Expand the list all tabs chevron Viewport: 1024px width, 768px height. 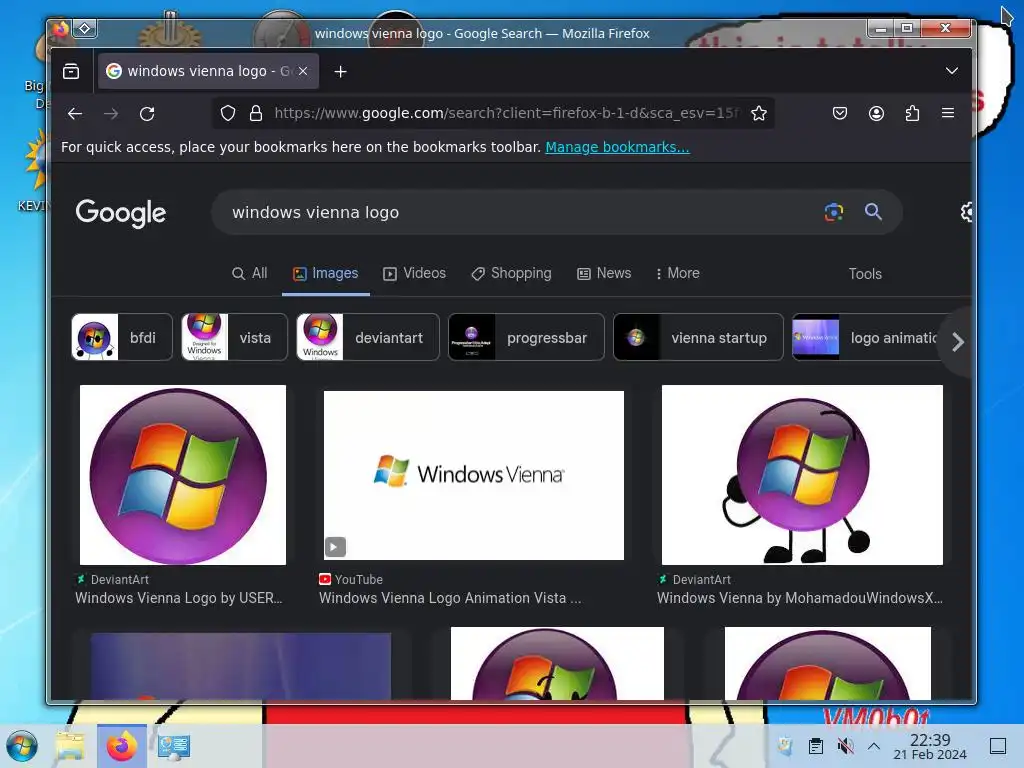(952, 71)
